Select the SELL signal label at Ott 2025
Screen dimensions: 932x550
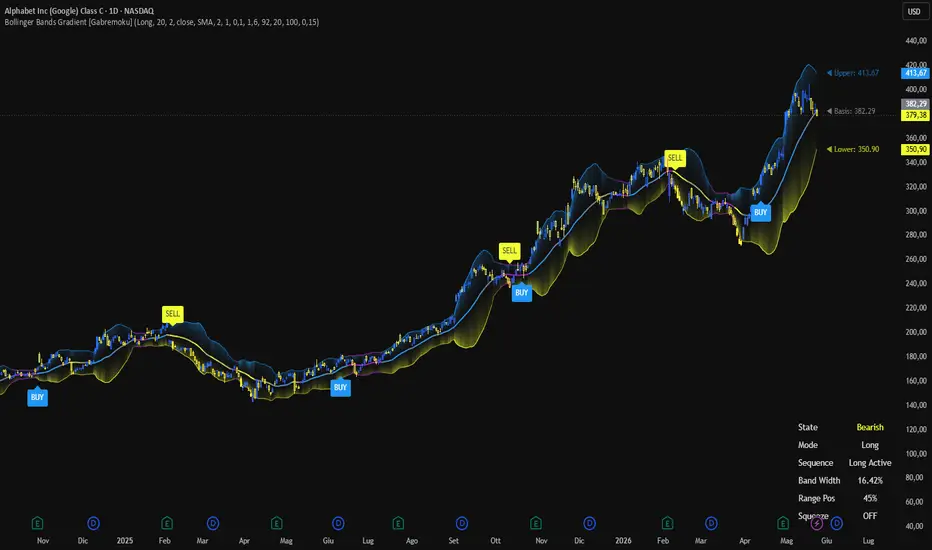coord(509,252)
